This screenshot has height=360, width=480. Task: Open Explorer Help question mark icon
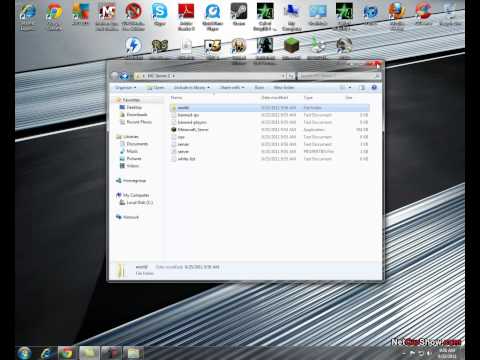point(374,87)
